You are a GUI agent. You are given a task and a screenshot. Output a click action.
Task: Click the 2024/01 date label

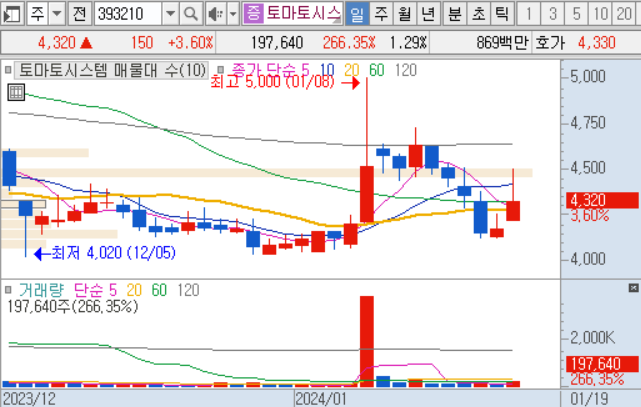click(x=320, y=399)
